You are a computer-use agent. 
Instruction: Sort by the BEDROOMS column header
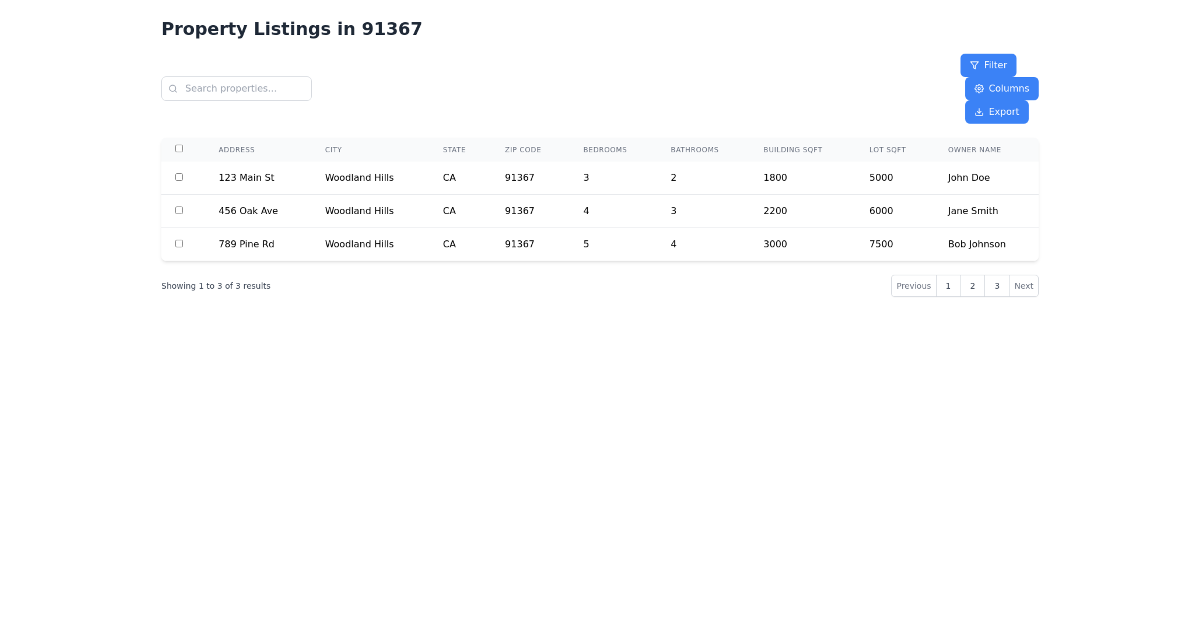(604, 149)
